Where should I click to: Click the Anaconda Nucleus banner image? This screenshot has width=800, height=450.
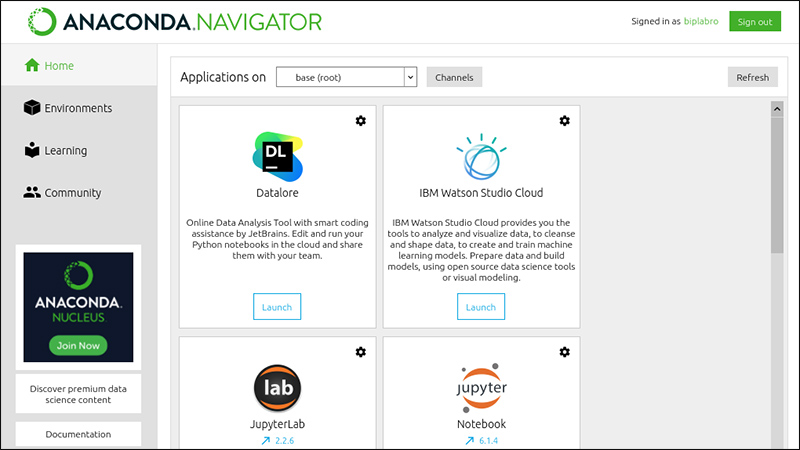(x=78, y=307)
